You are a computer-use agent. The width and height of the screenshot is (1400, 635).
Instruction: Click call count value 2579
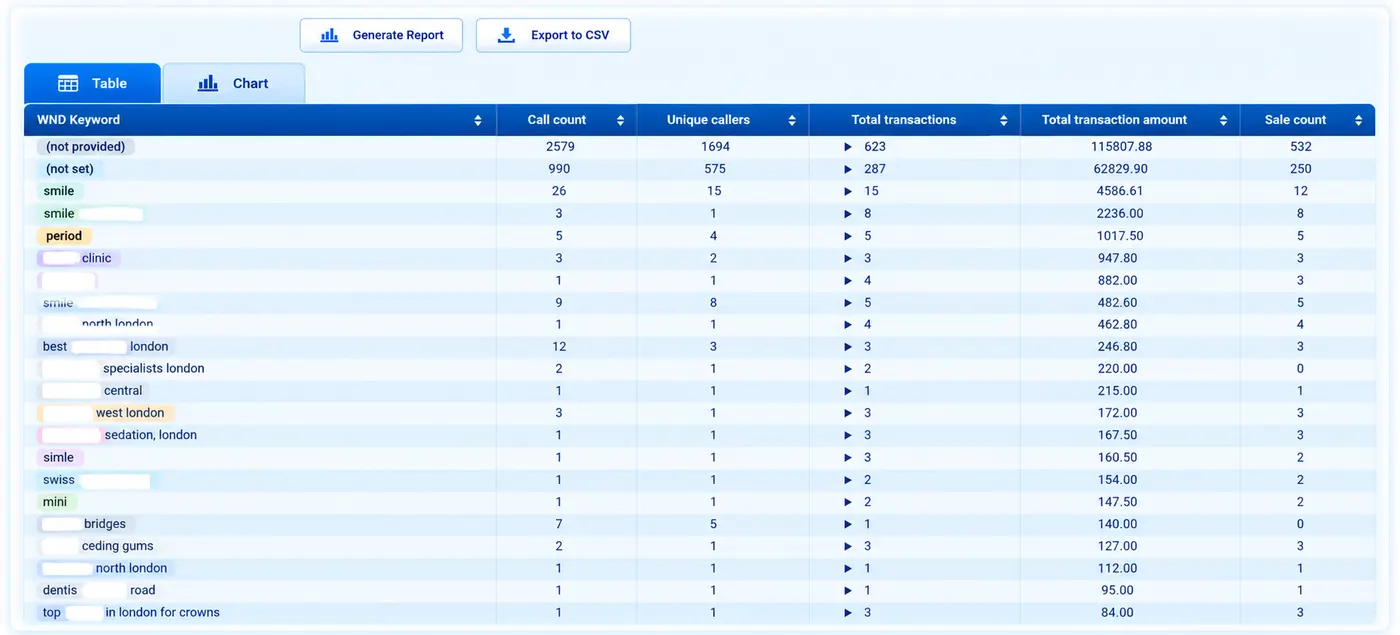click(560, 147)
